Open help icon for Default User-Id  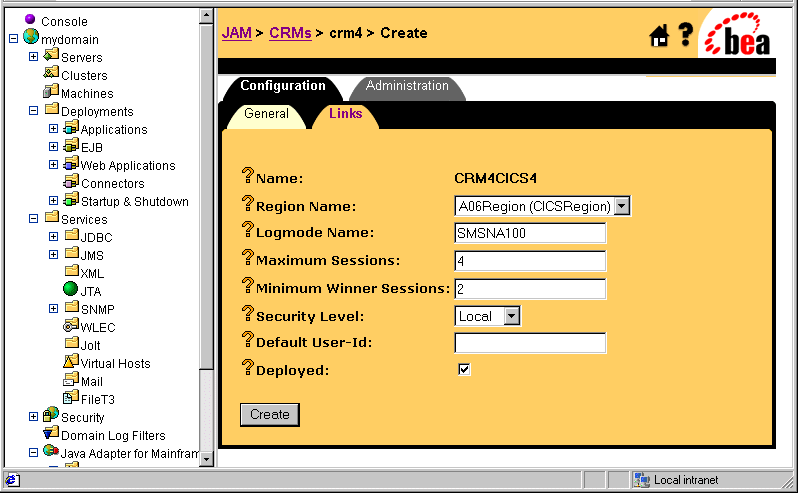[x=247, y=339]
